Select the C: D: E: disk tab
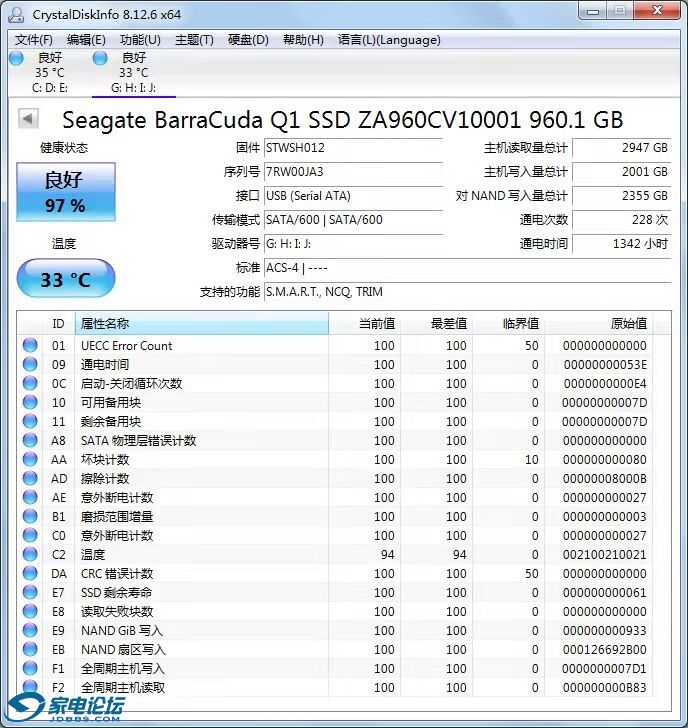The width and height of the screenshot is (688, 728). [50, 72]
